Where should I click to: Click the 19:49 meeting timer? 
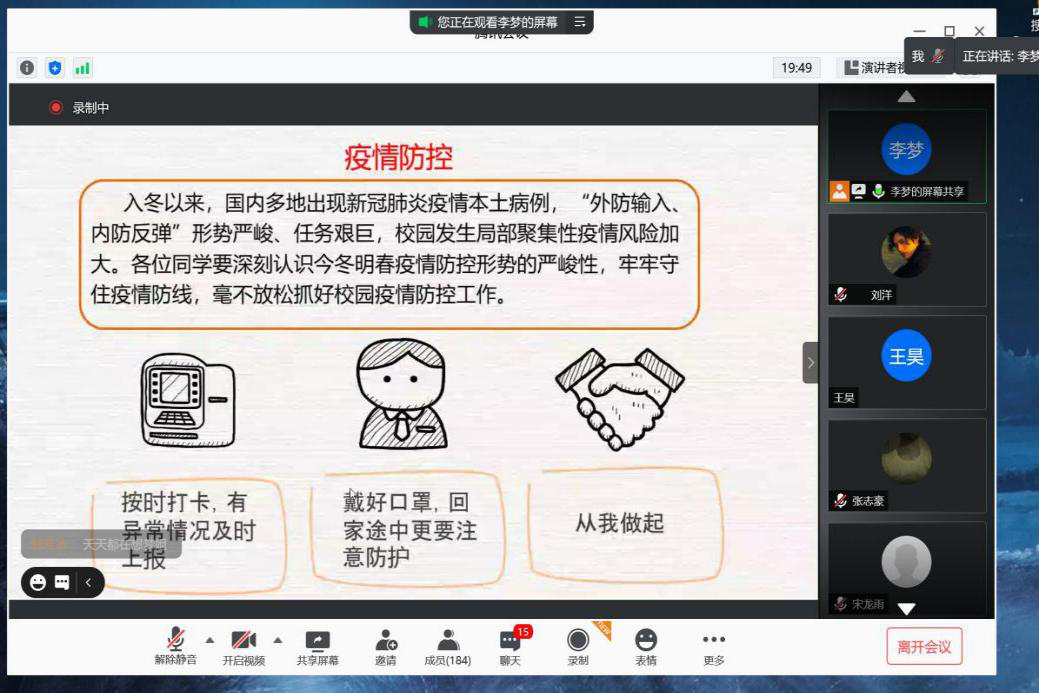(x=796, y=68)
